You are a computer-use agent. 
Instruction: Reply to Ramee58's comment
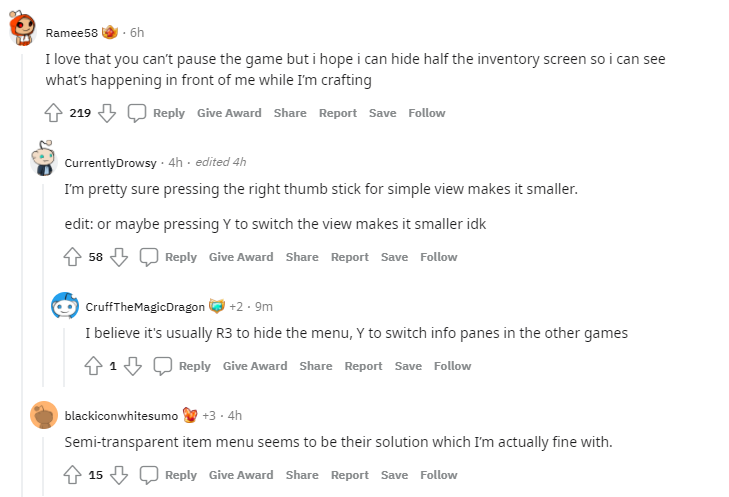click(x=157, y=113)
